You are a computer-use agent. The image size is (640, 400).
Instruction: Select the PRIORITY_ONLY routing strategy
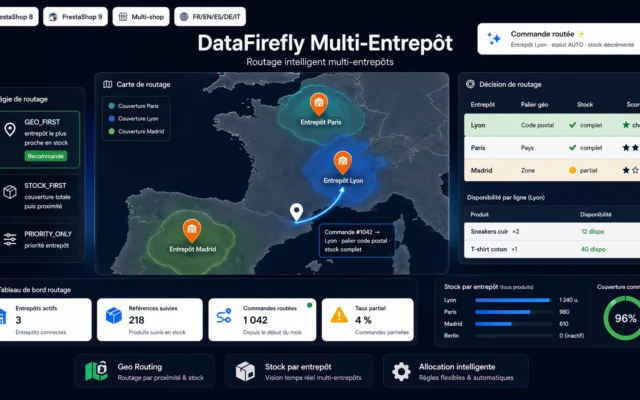pos(40,240)
